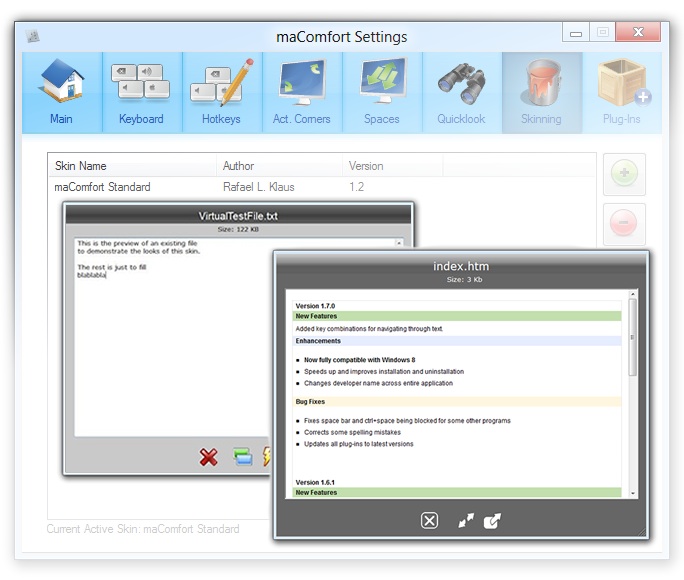Click the green New Features bar under Version 1.7.0

click(x=457, y=316)
